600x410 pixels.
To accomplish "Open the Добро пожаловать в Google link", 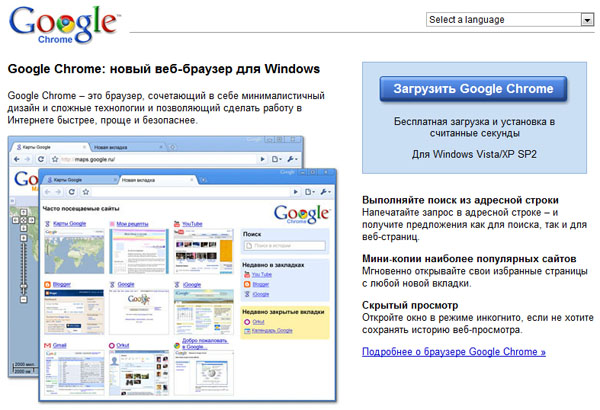I will pyautogui.click(x=204, y=343).
